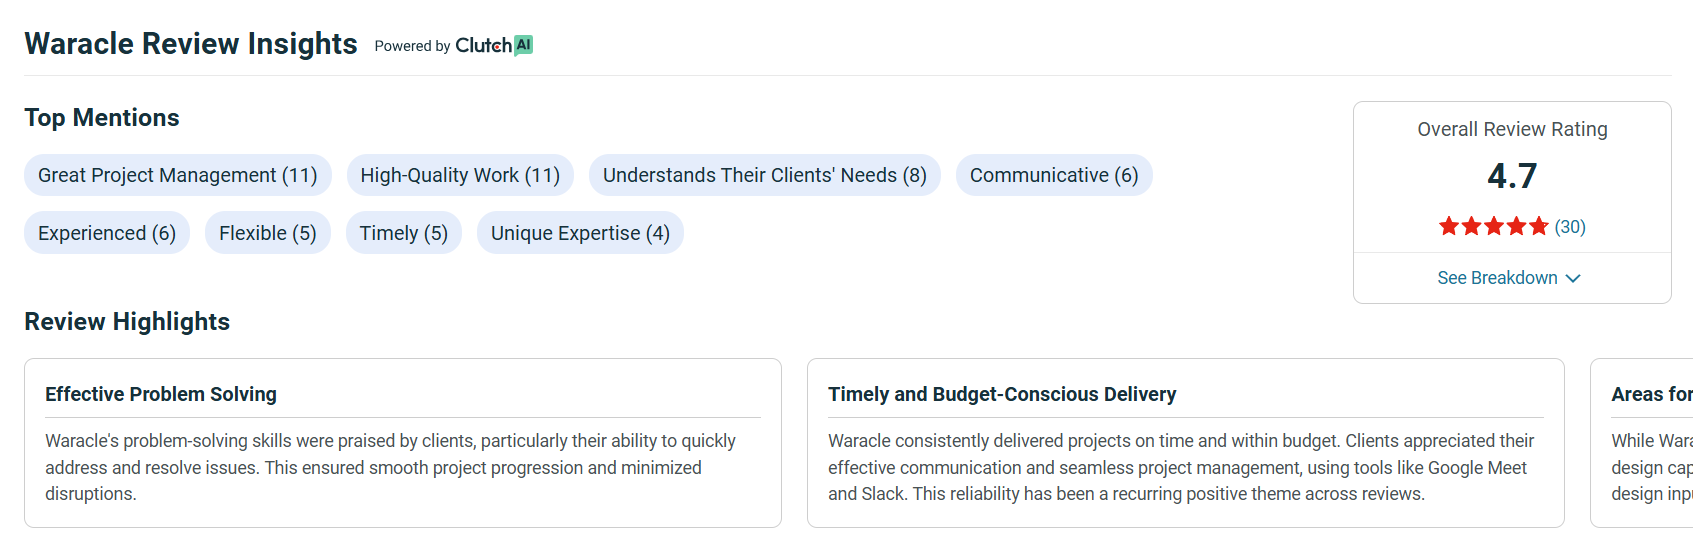Open the Effective Problem Solving highlight card
The image size is (1693, 536).
tap(403, 443)
